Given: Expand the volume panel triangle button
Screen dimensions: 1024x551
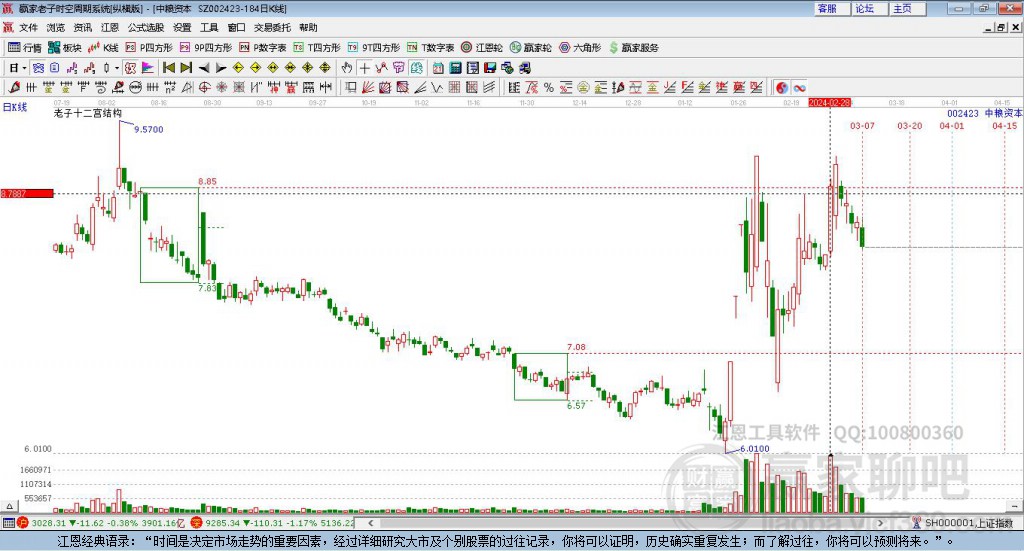Looking at the screenshot, I should (9, 506).
